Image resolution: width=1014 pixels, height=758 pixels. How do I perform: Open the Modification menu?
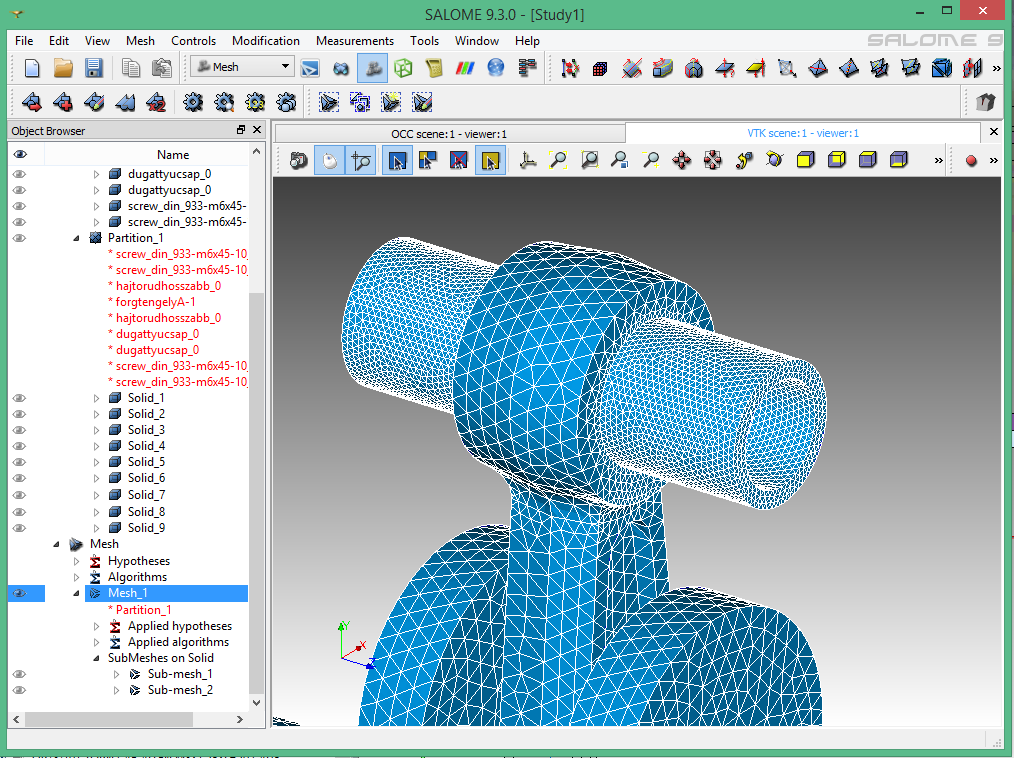click(266, 41)
